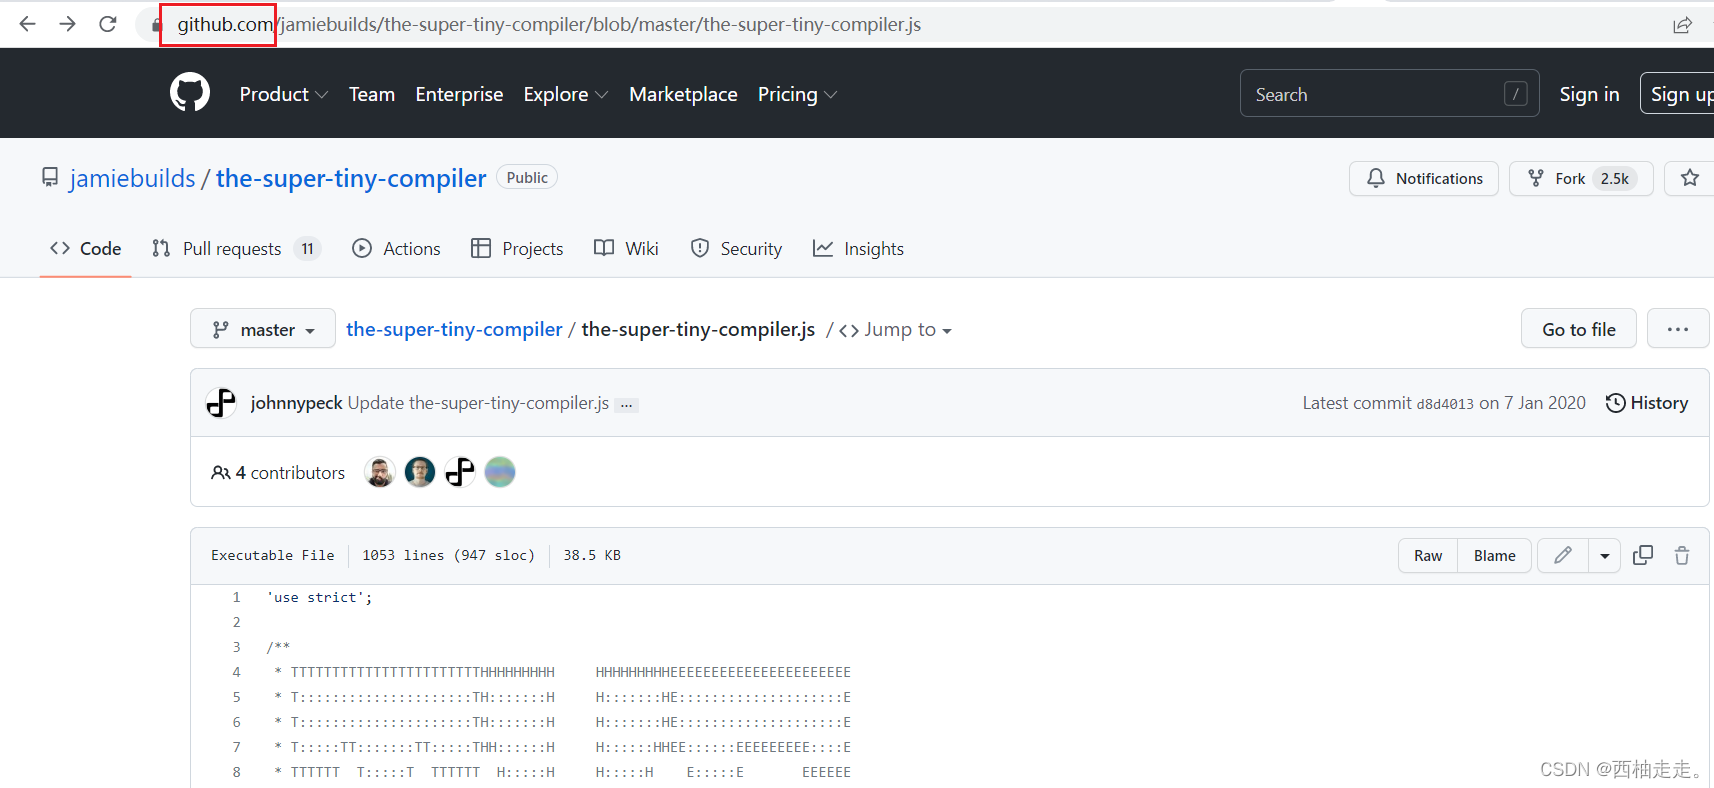The image size is (1714, 788).
Task: Open the Jump to dropdown
Action: [x=895, y=330]
